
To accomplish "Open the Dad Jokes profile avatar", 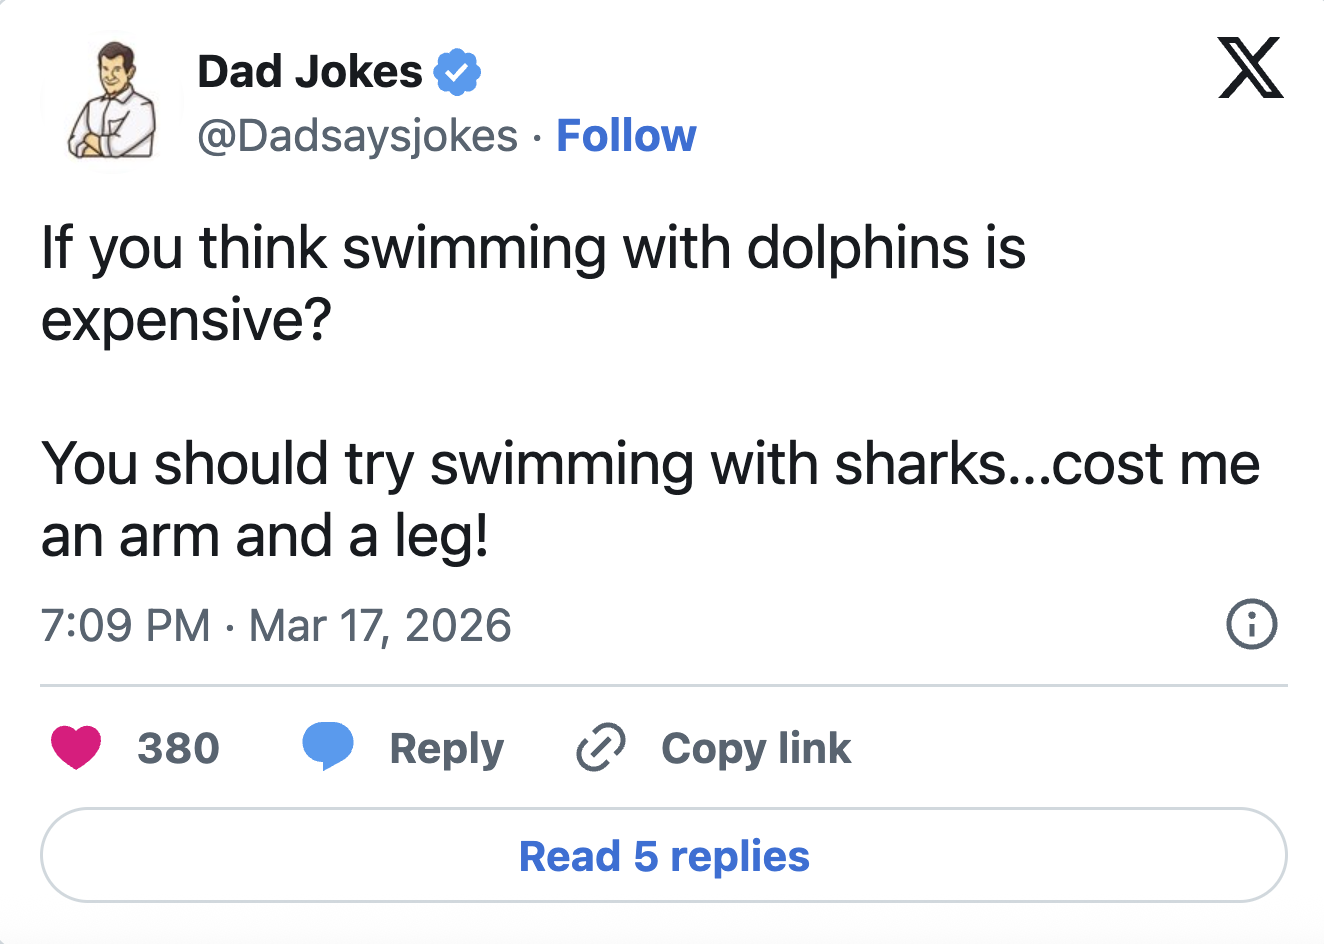I will (112, 101).
